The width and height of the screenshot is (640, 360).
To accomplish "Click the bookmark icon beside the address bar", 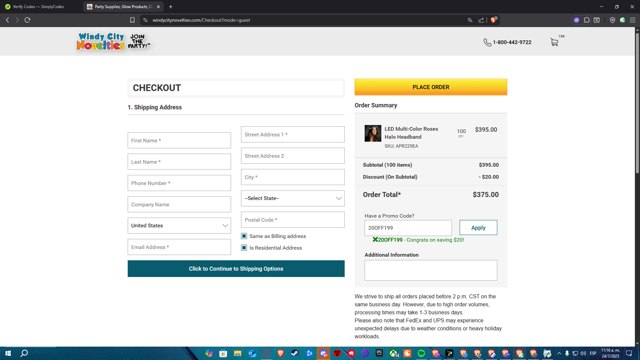I will point(132,20).
